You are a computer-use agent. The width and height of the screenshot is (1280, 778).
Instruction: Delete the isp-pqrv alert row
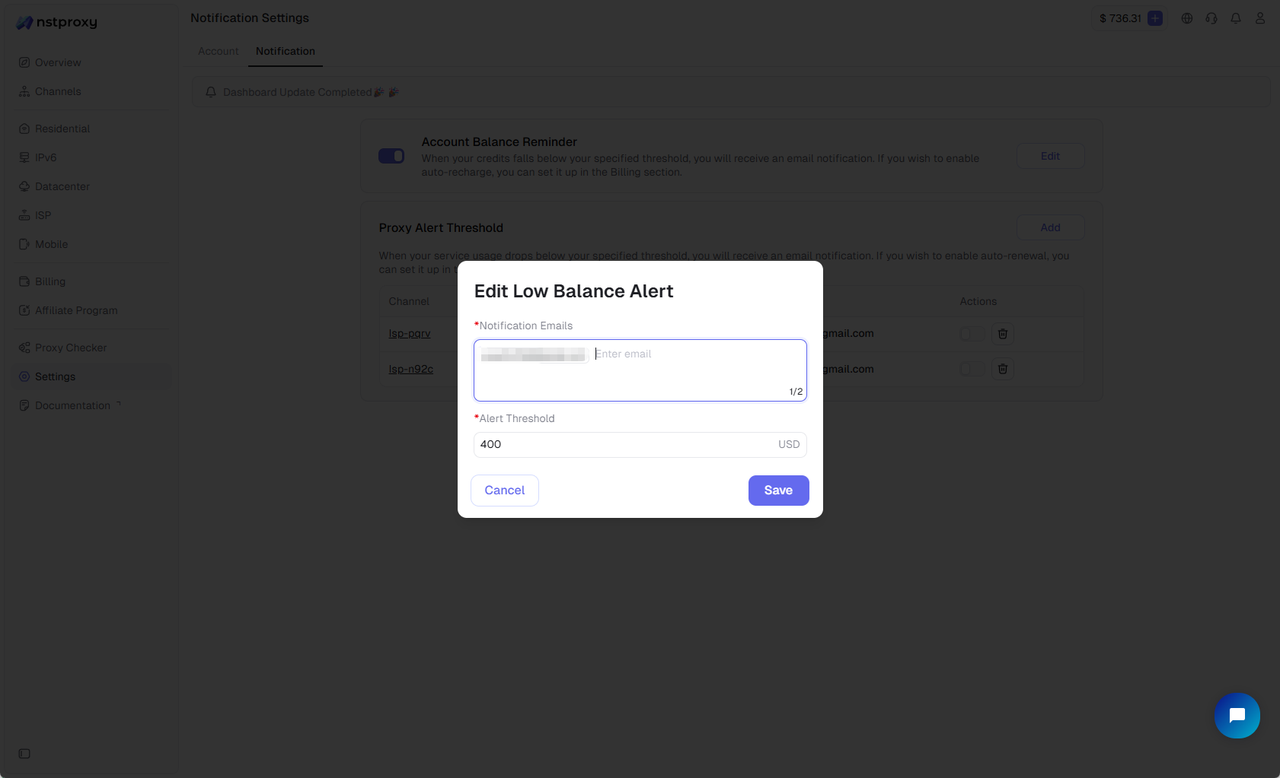1003,334
